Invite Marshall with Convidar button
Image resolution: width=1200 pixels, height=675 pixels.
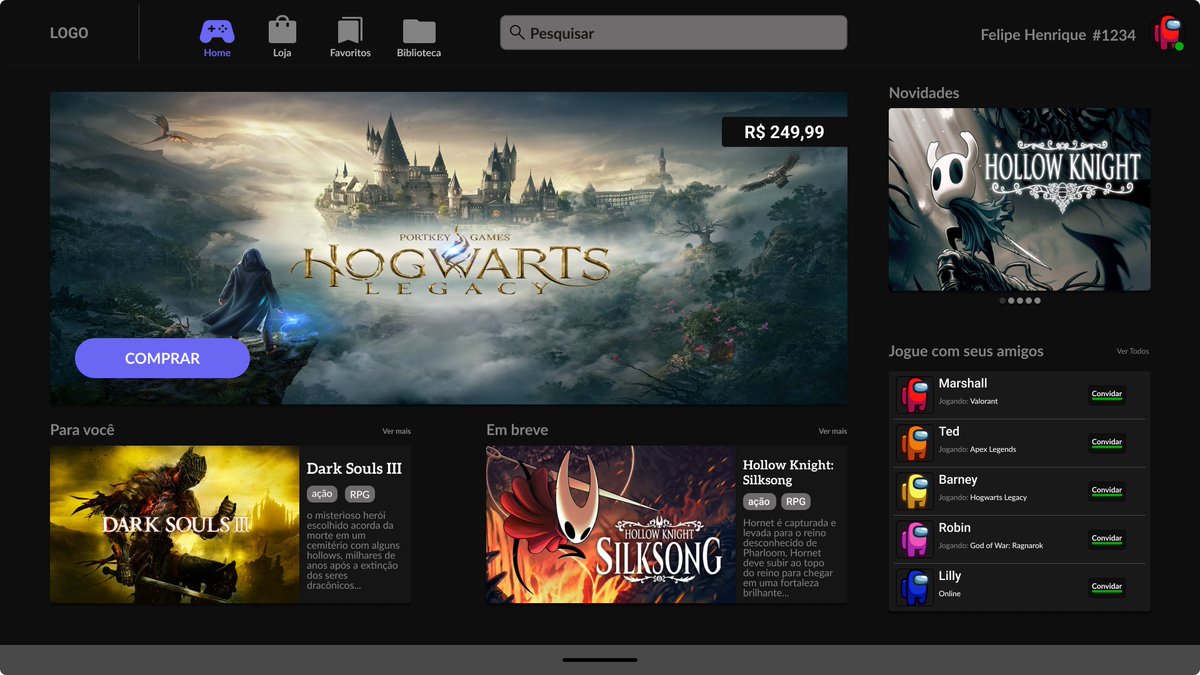tap(1107, 394)
